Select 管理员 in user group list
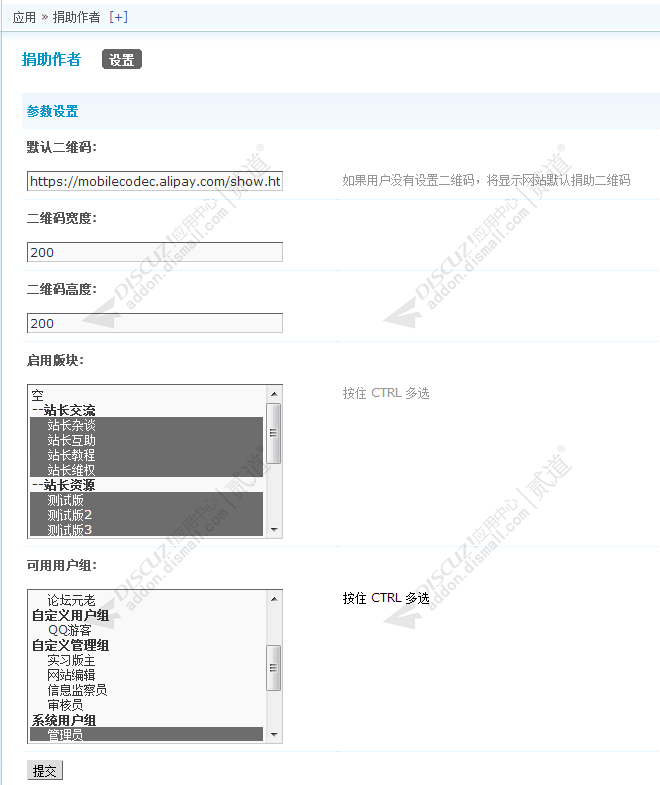The width and height of the screenshot is (660, 785). tap(146, 734)
